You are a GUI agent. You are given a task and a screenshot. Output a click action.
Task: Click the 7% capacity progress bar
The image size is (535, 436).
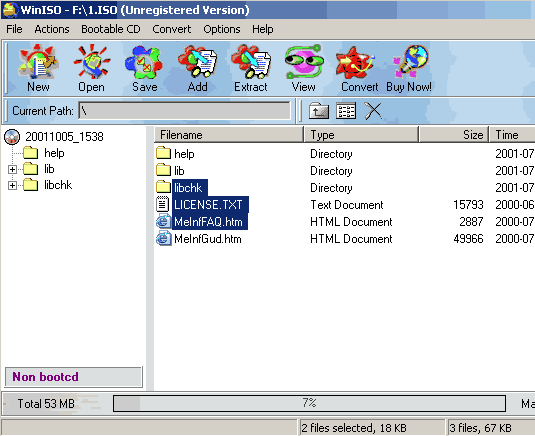tap(309, 403)
